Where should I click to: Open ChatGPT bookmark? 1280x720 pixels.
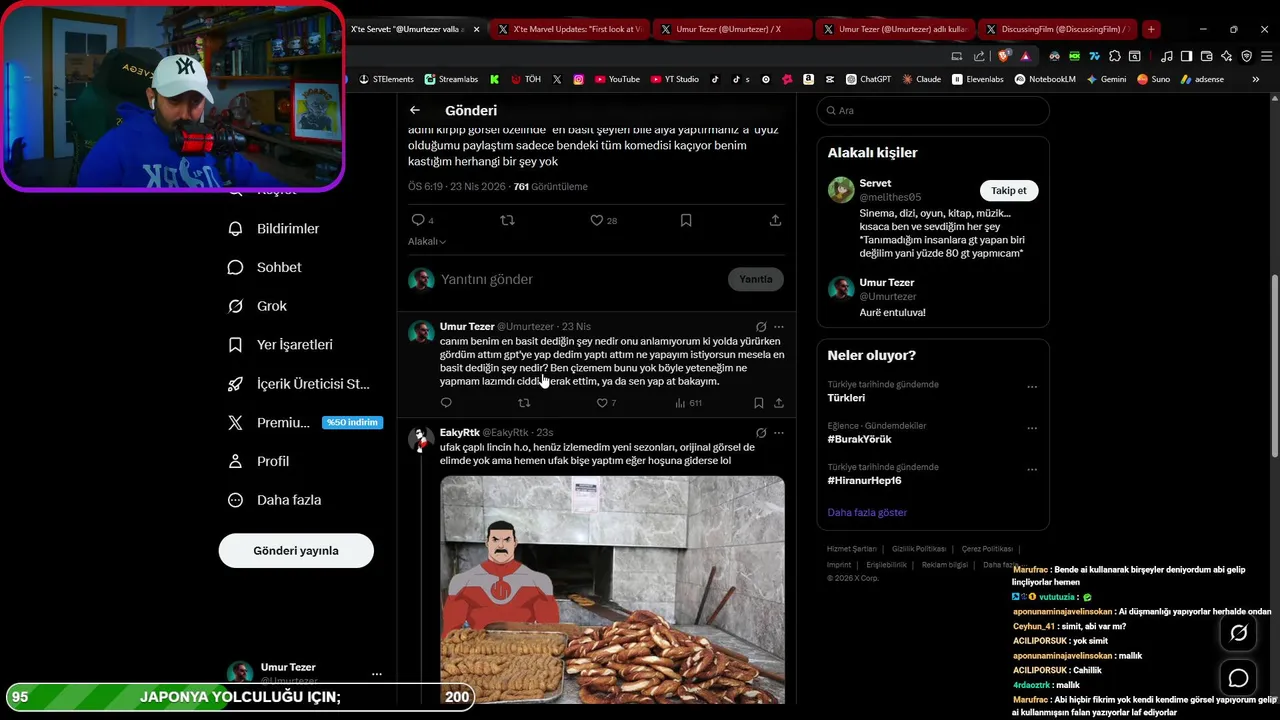tap(869, 79)
